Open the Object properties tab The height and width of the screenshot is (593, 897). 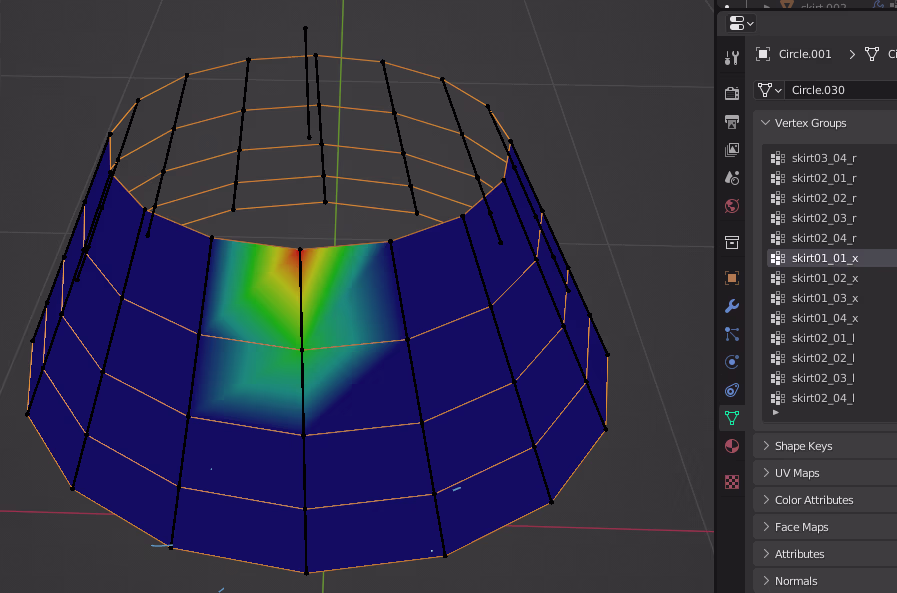click(x=732, y=278)
